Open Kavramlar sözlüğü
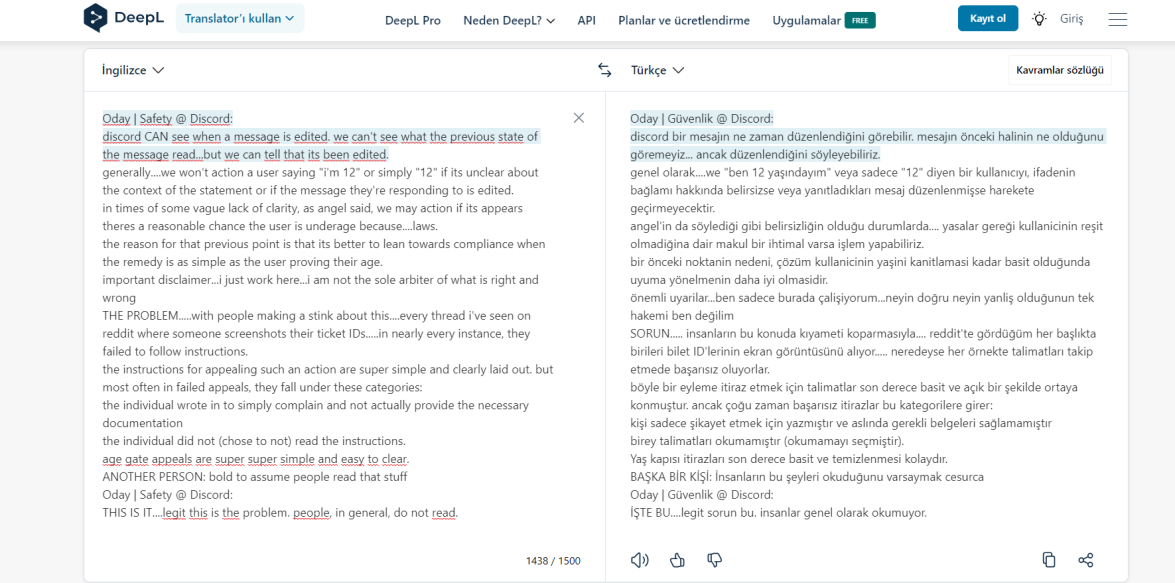Image resolution: width=1175 pixels, height=583 pixels. [x=1060, y=70]
